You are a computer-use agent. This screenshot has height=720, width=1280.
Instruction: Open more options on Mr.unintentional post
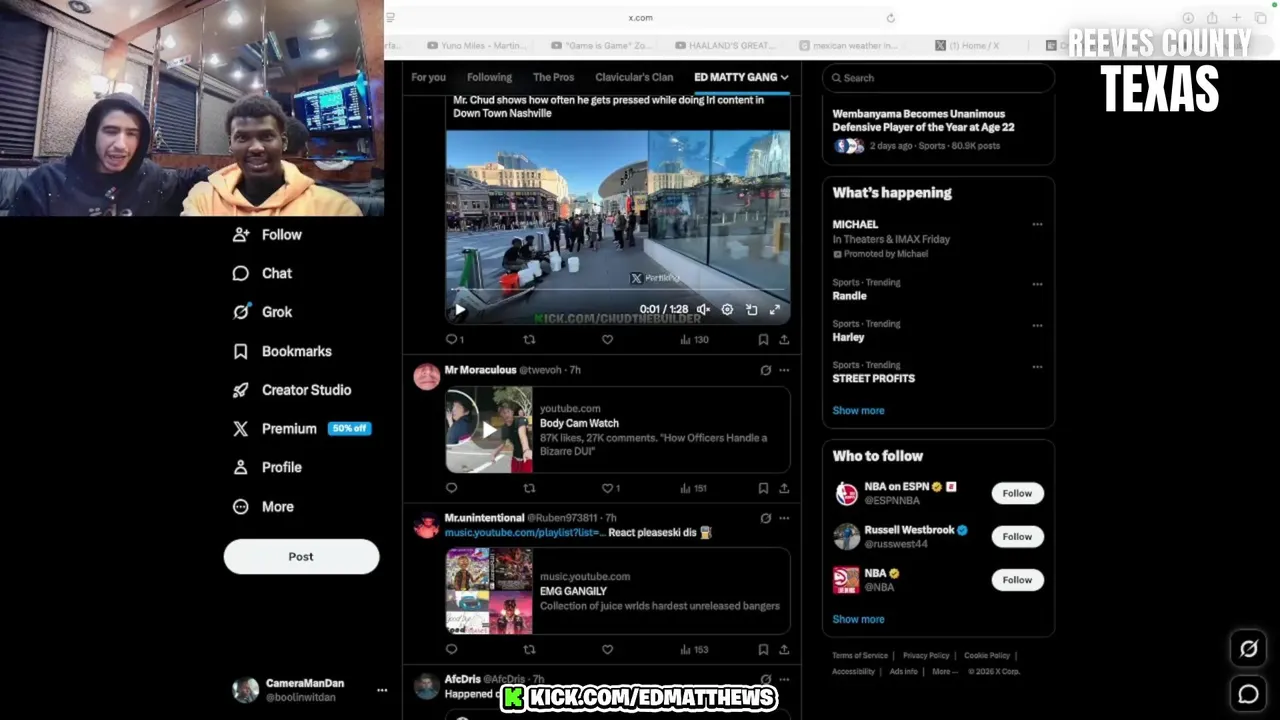(x=784, y=518)
